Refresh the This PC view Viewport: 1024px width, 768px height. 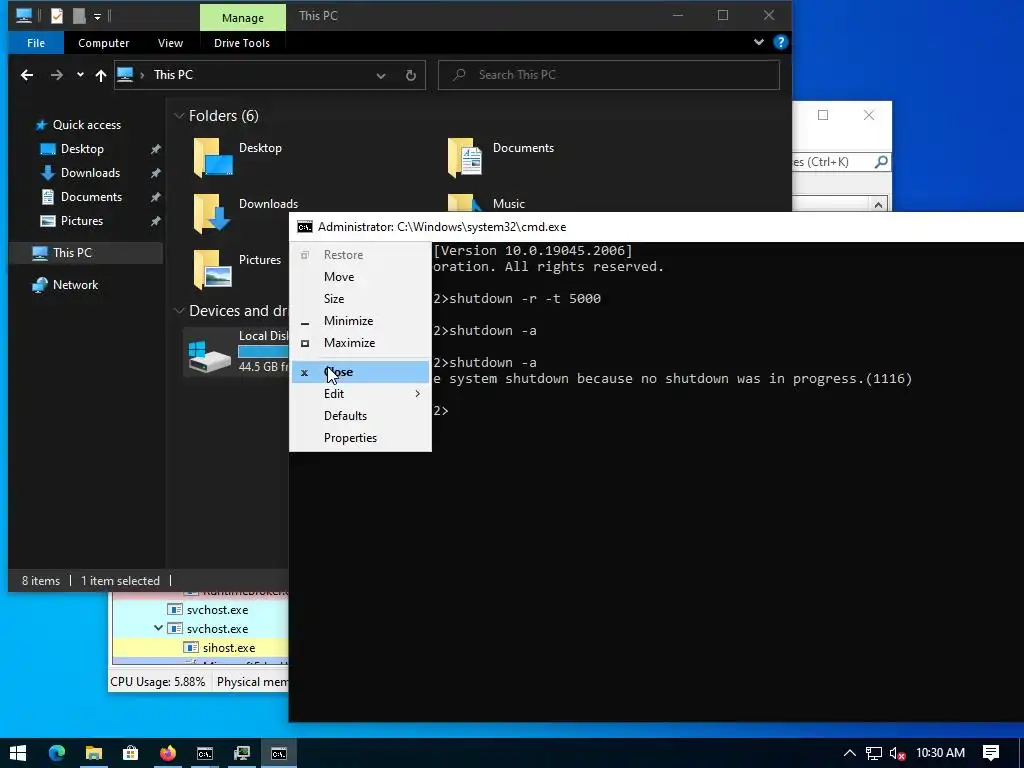tap(410, 76)
